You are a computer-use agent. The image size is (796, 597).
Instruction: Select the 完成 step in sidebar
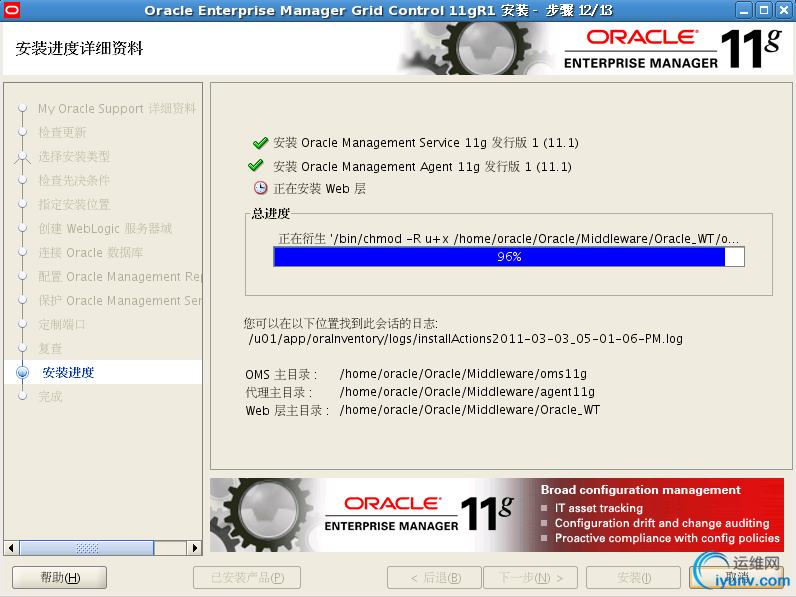(x=50, y=396)
